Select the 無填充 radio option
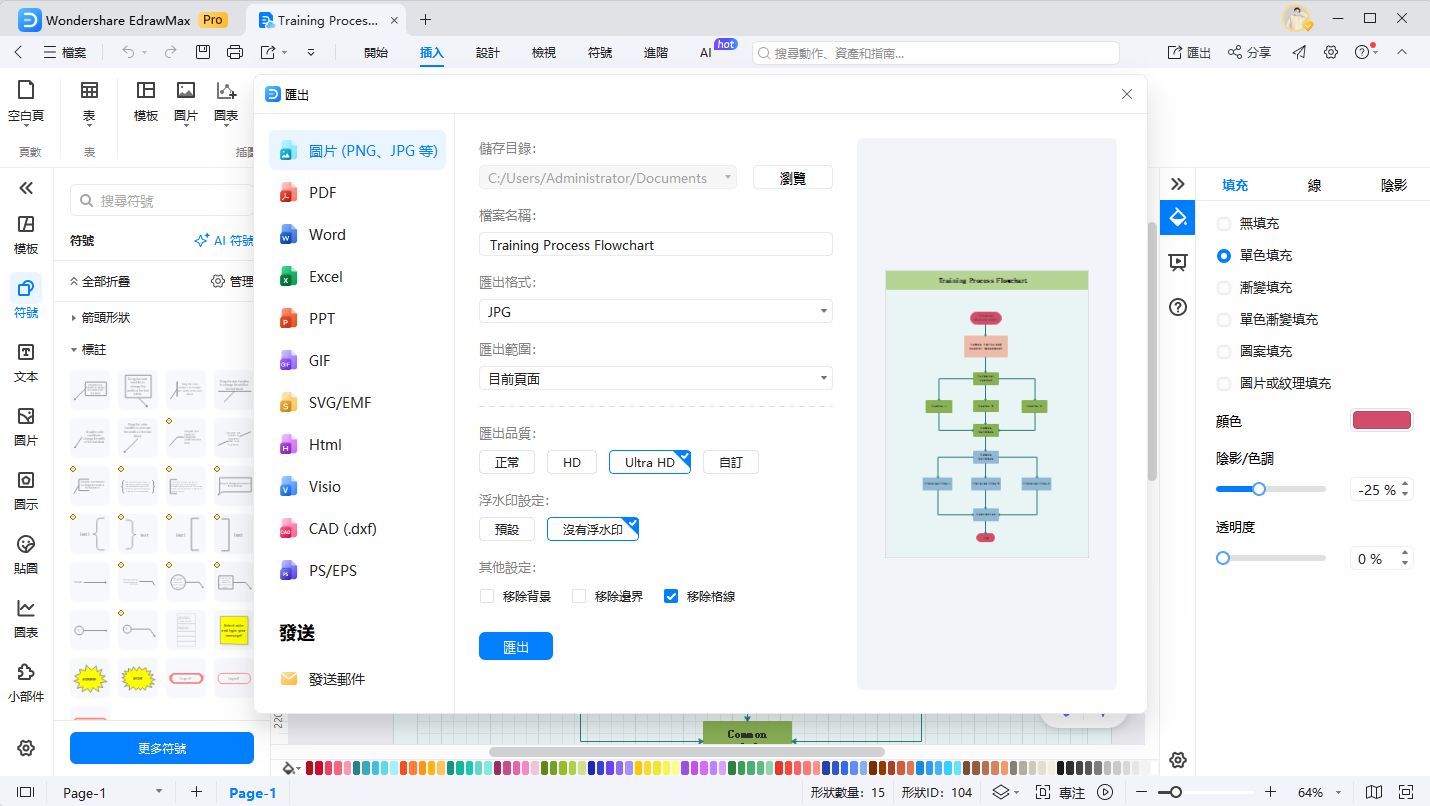Screen dimensions: 1430x806 1224,224
